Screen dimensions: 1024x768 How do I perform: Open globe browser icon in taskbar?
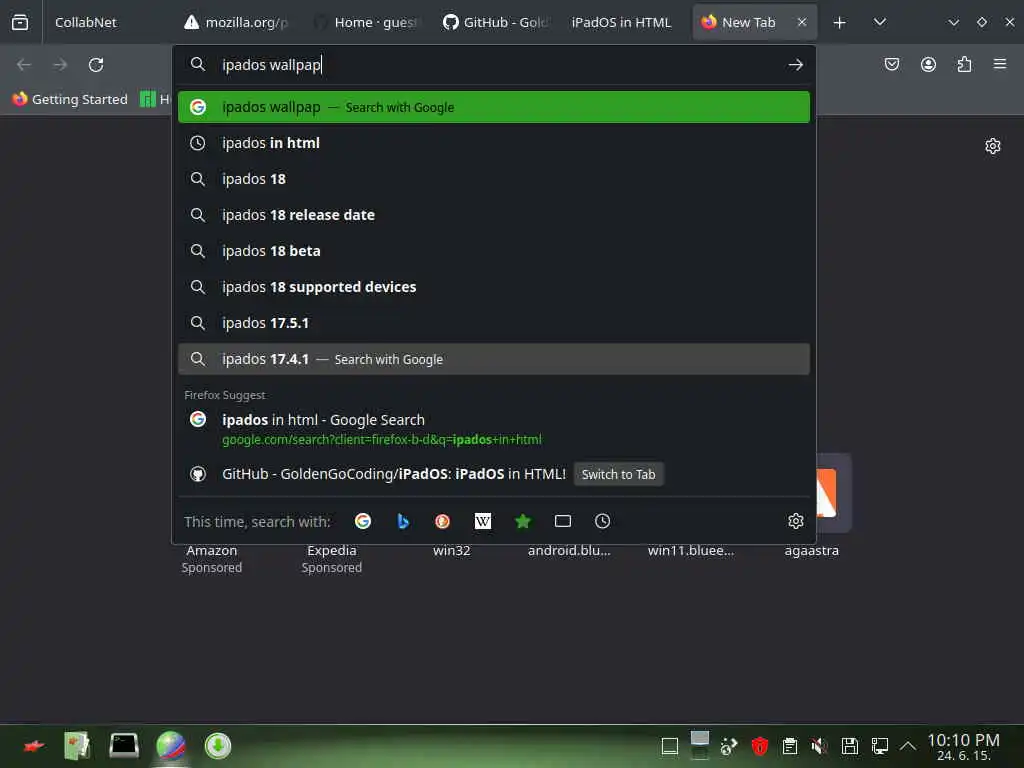pos(170,746)
